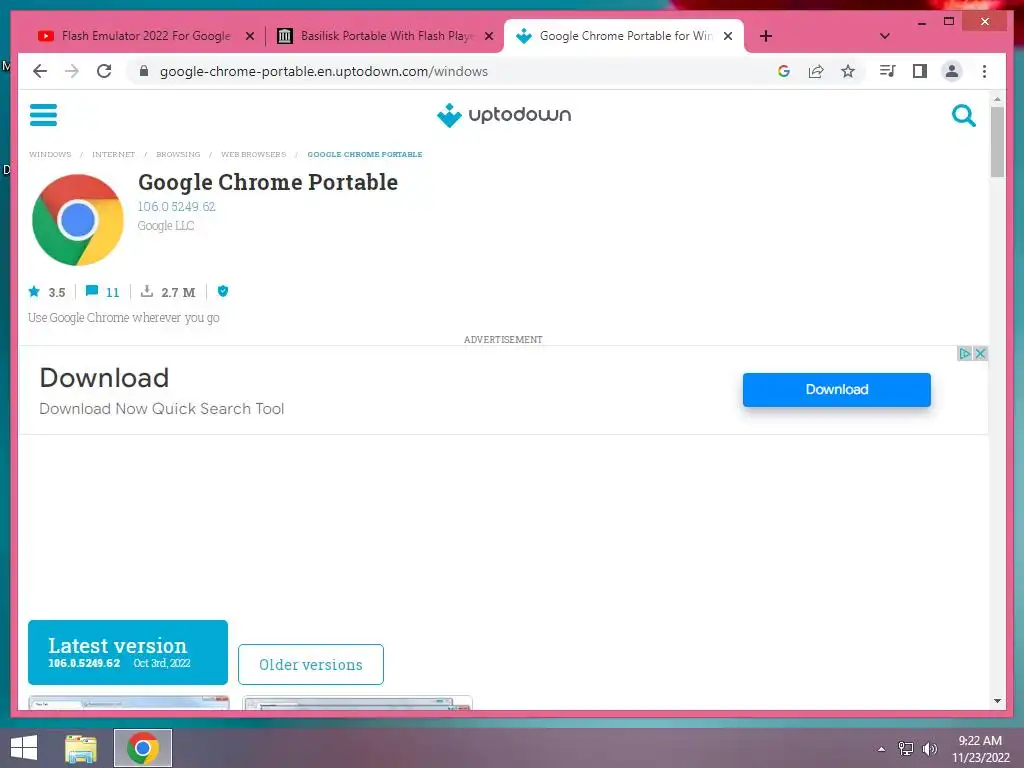Click the first screenshot thumbnail
Image resolution: width=1024 pixels, height=768 pixels.
click(x=129, y=703)
